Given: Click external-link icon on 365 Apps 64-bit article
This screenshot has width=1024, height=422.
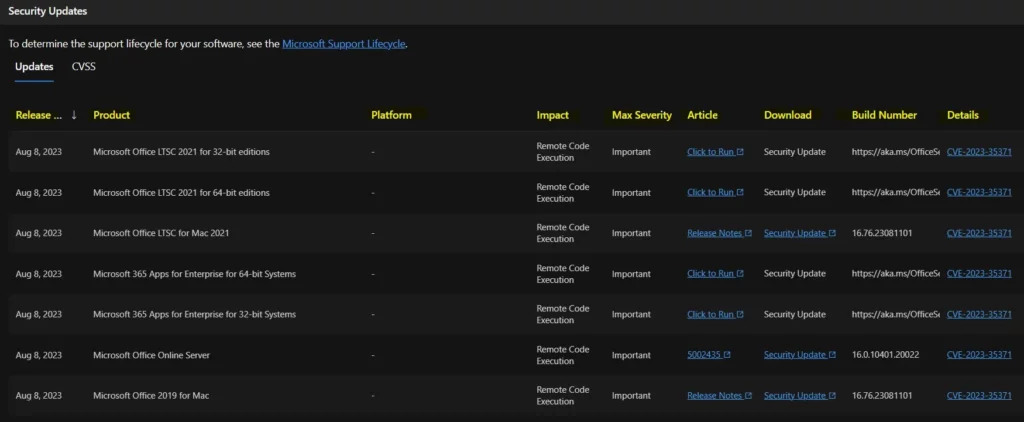Looking at the screenshot, I should tap(740, 274).
